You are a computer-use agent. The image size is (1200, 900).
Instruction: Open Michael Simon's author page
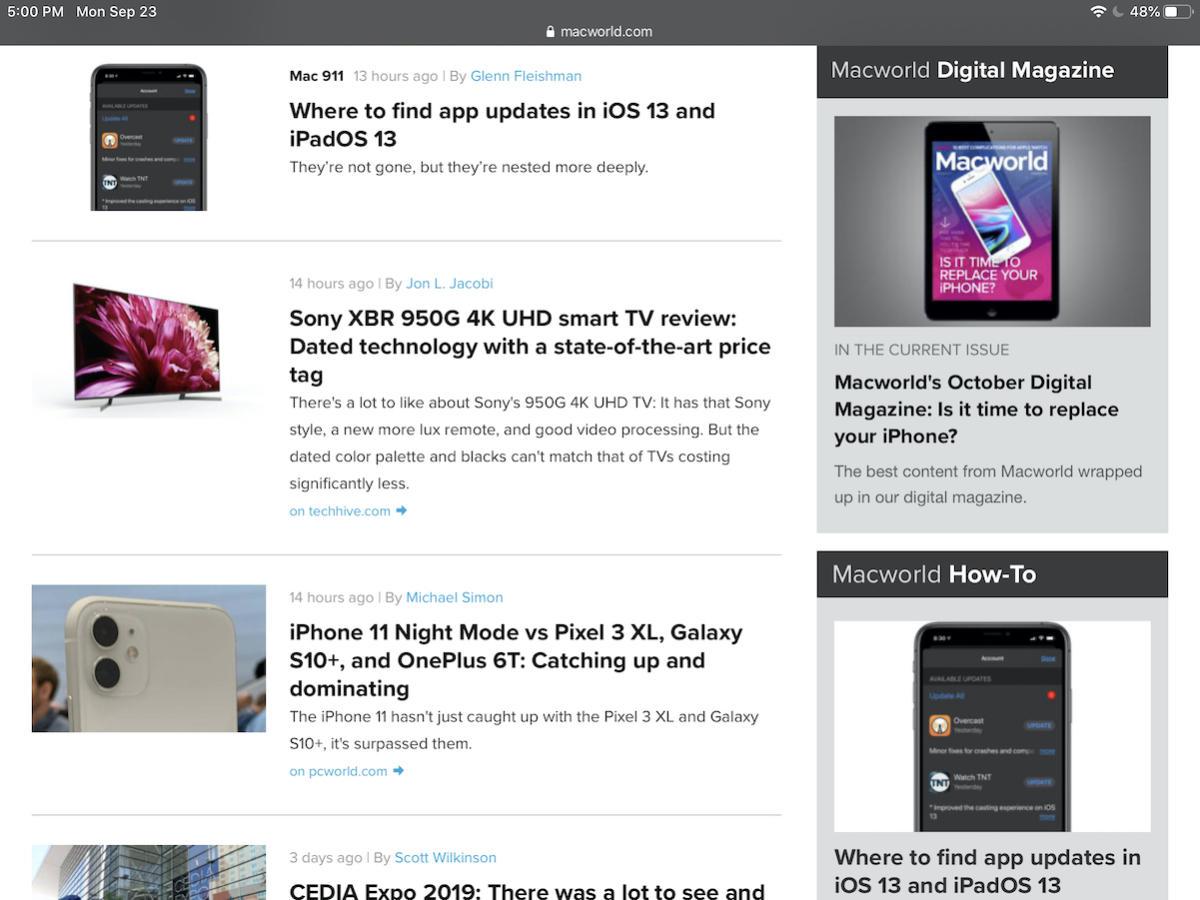(x=454, y=598)
